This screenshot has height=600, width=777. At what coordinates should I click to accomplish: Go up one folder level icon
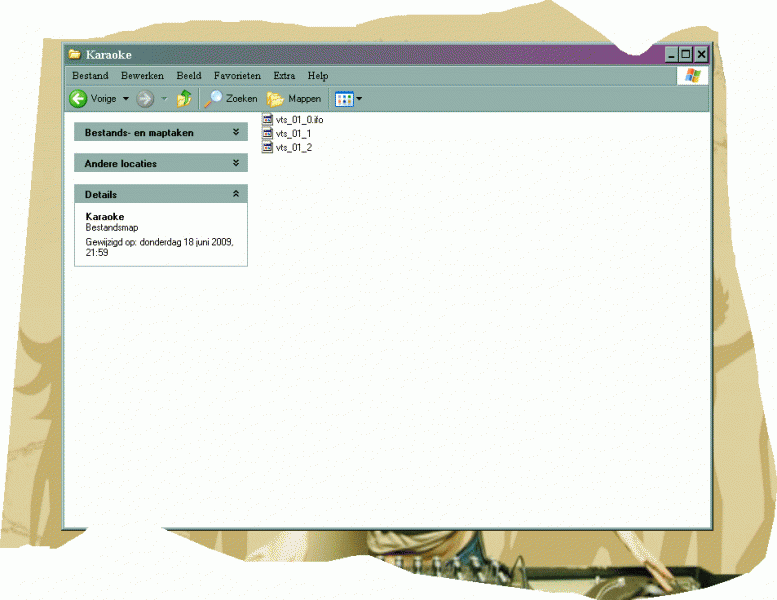tap(184, 99)
